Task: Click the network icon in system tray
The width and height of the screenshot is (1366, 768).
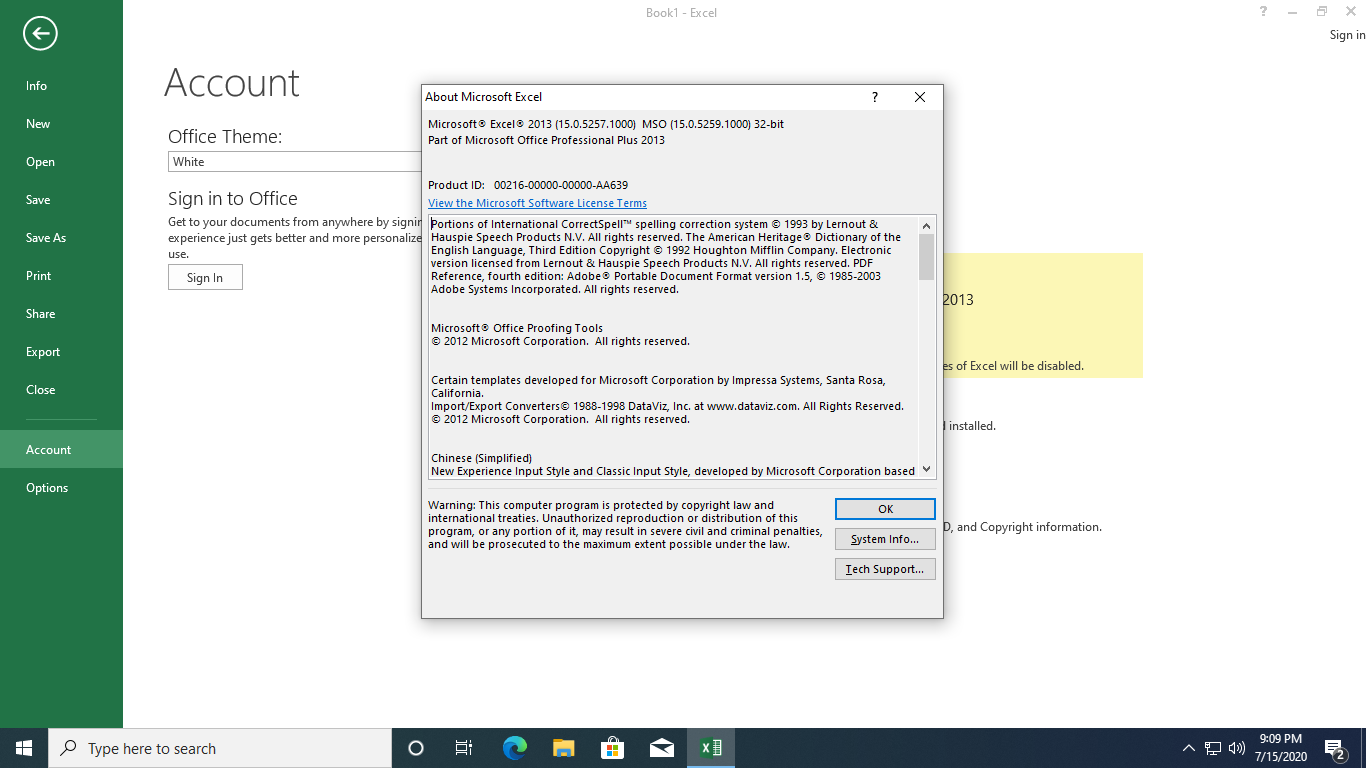Action: (x=1213, y=748)
